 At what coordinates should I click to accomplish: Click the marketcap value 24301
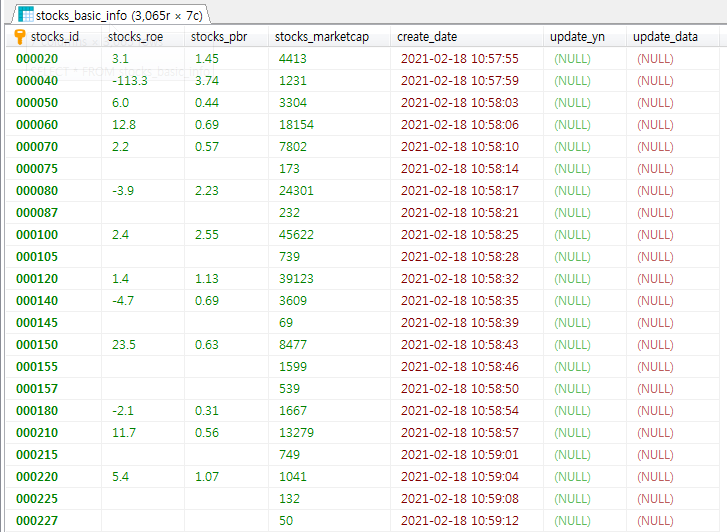(x=296, y=191)
